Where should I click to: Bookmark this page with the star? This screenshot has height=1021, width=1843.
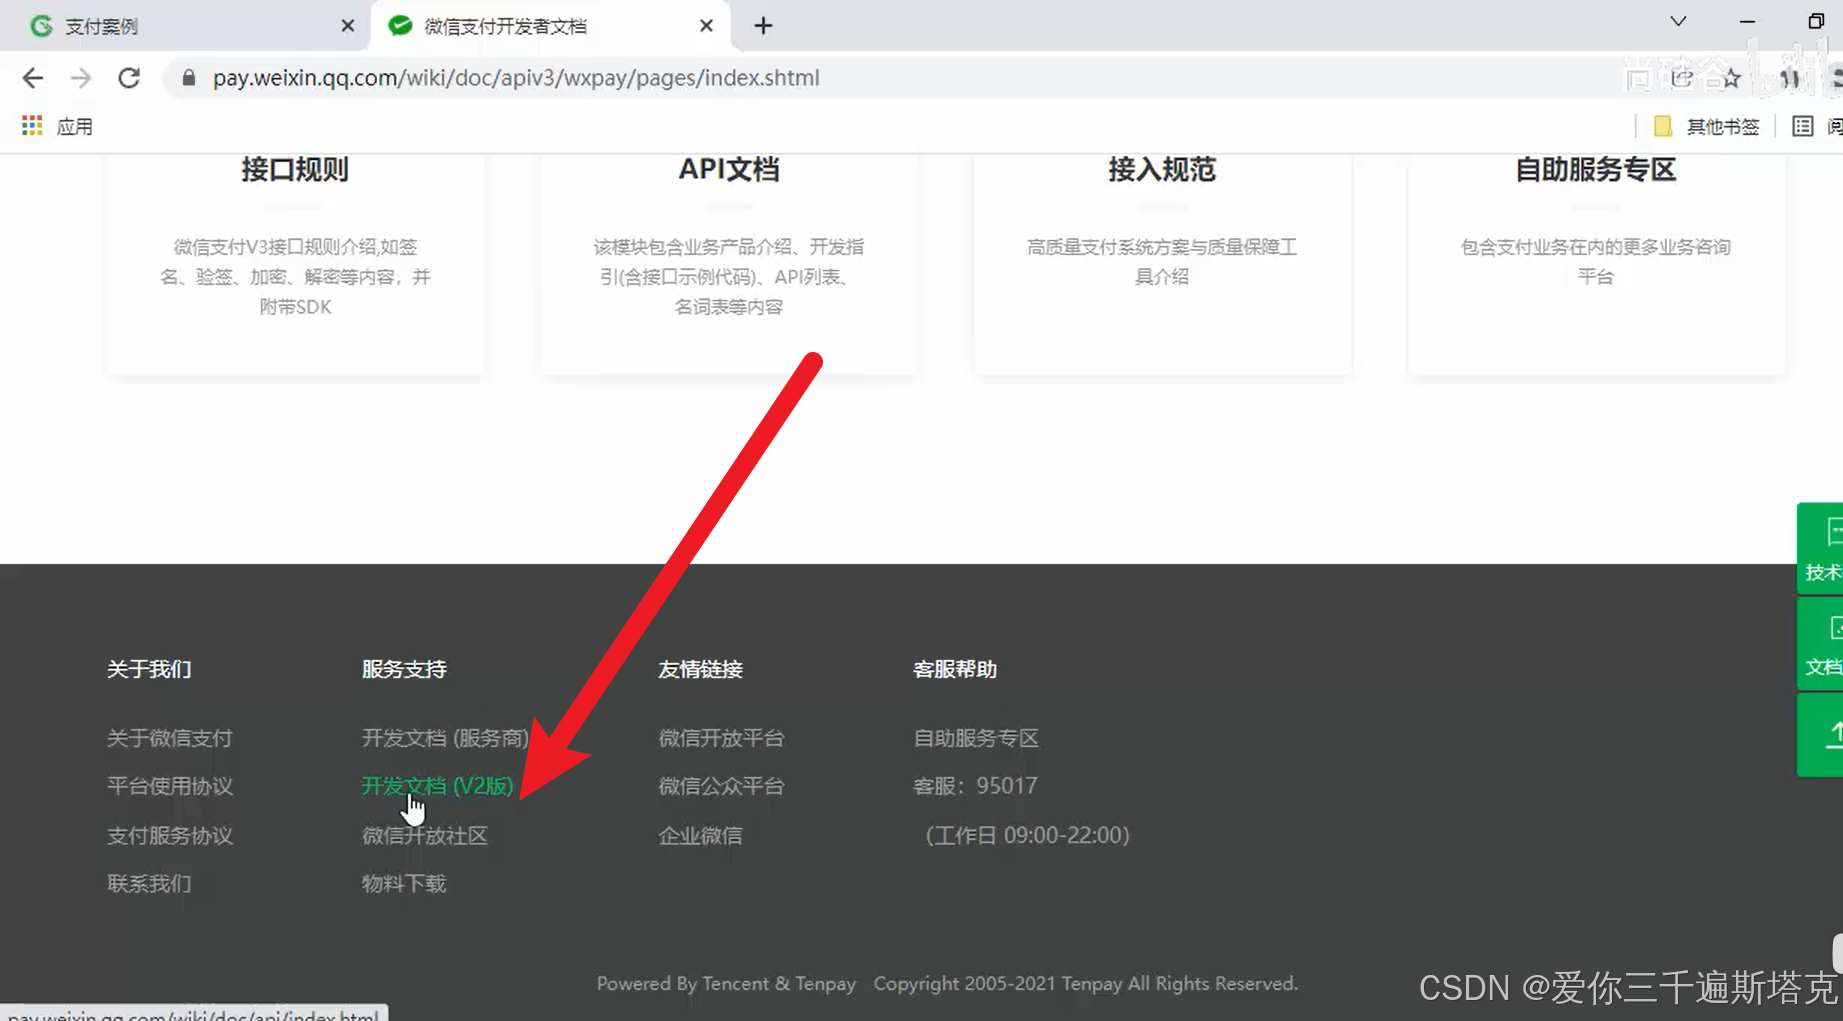1731,78
